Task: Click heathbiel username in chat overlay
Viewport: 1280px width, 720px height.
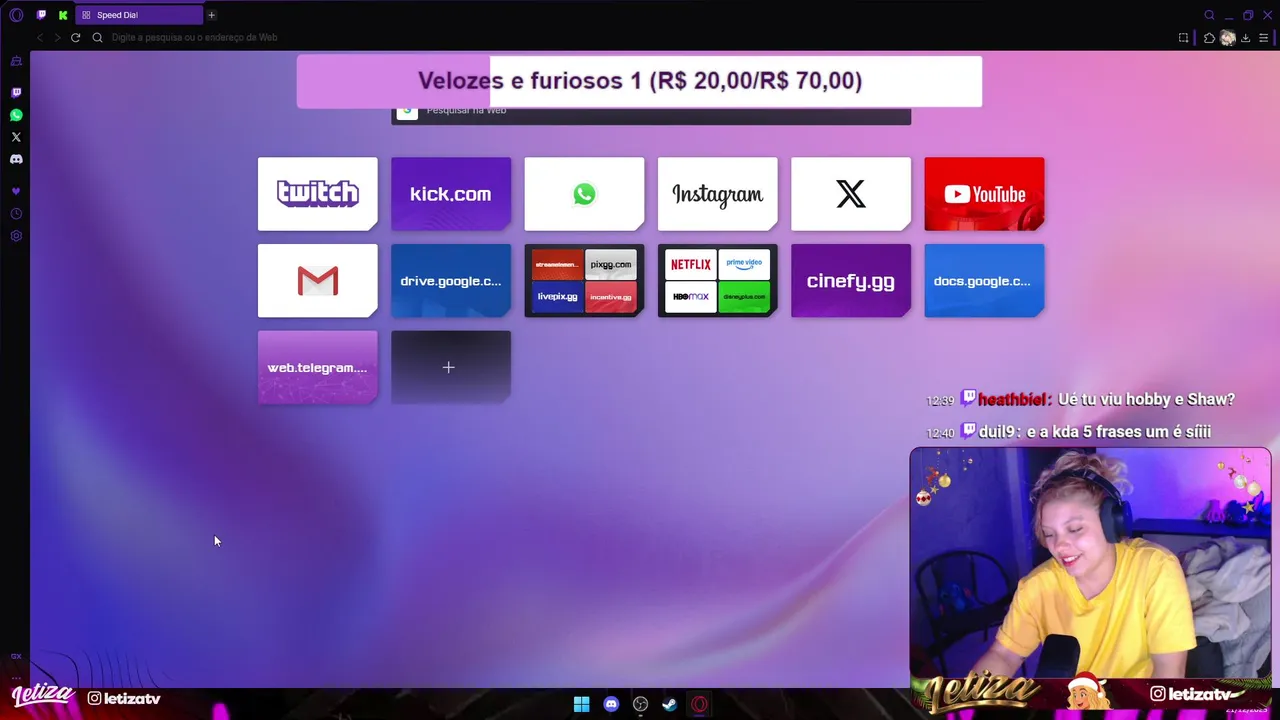Action: [1012, 399]
